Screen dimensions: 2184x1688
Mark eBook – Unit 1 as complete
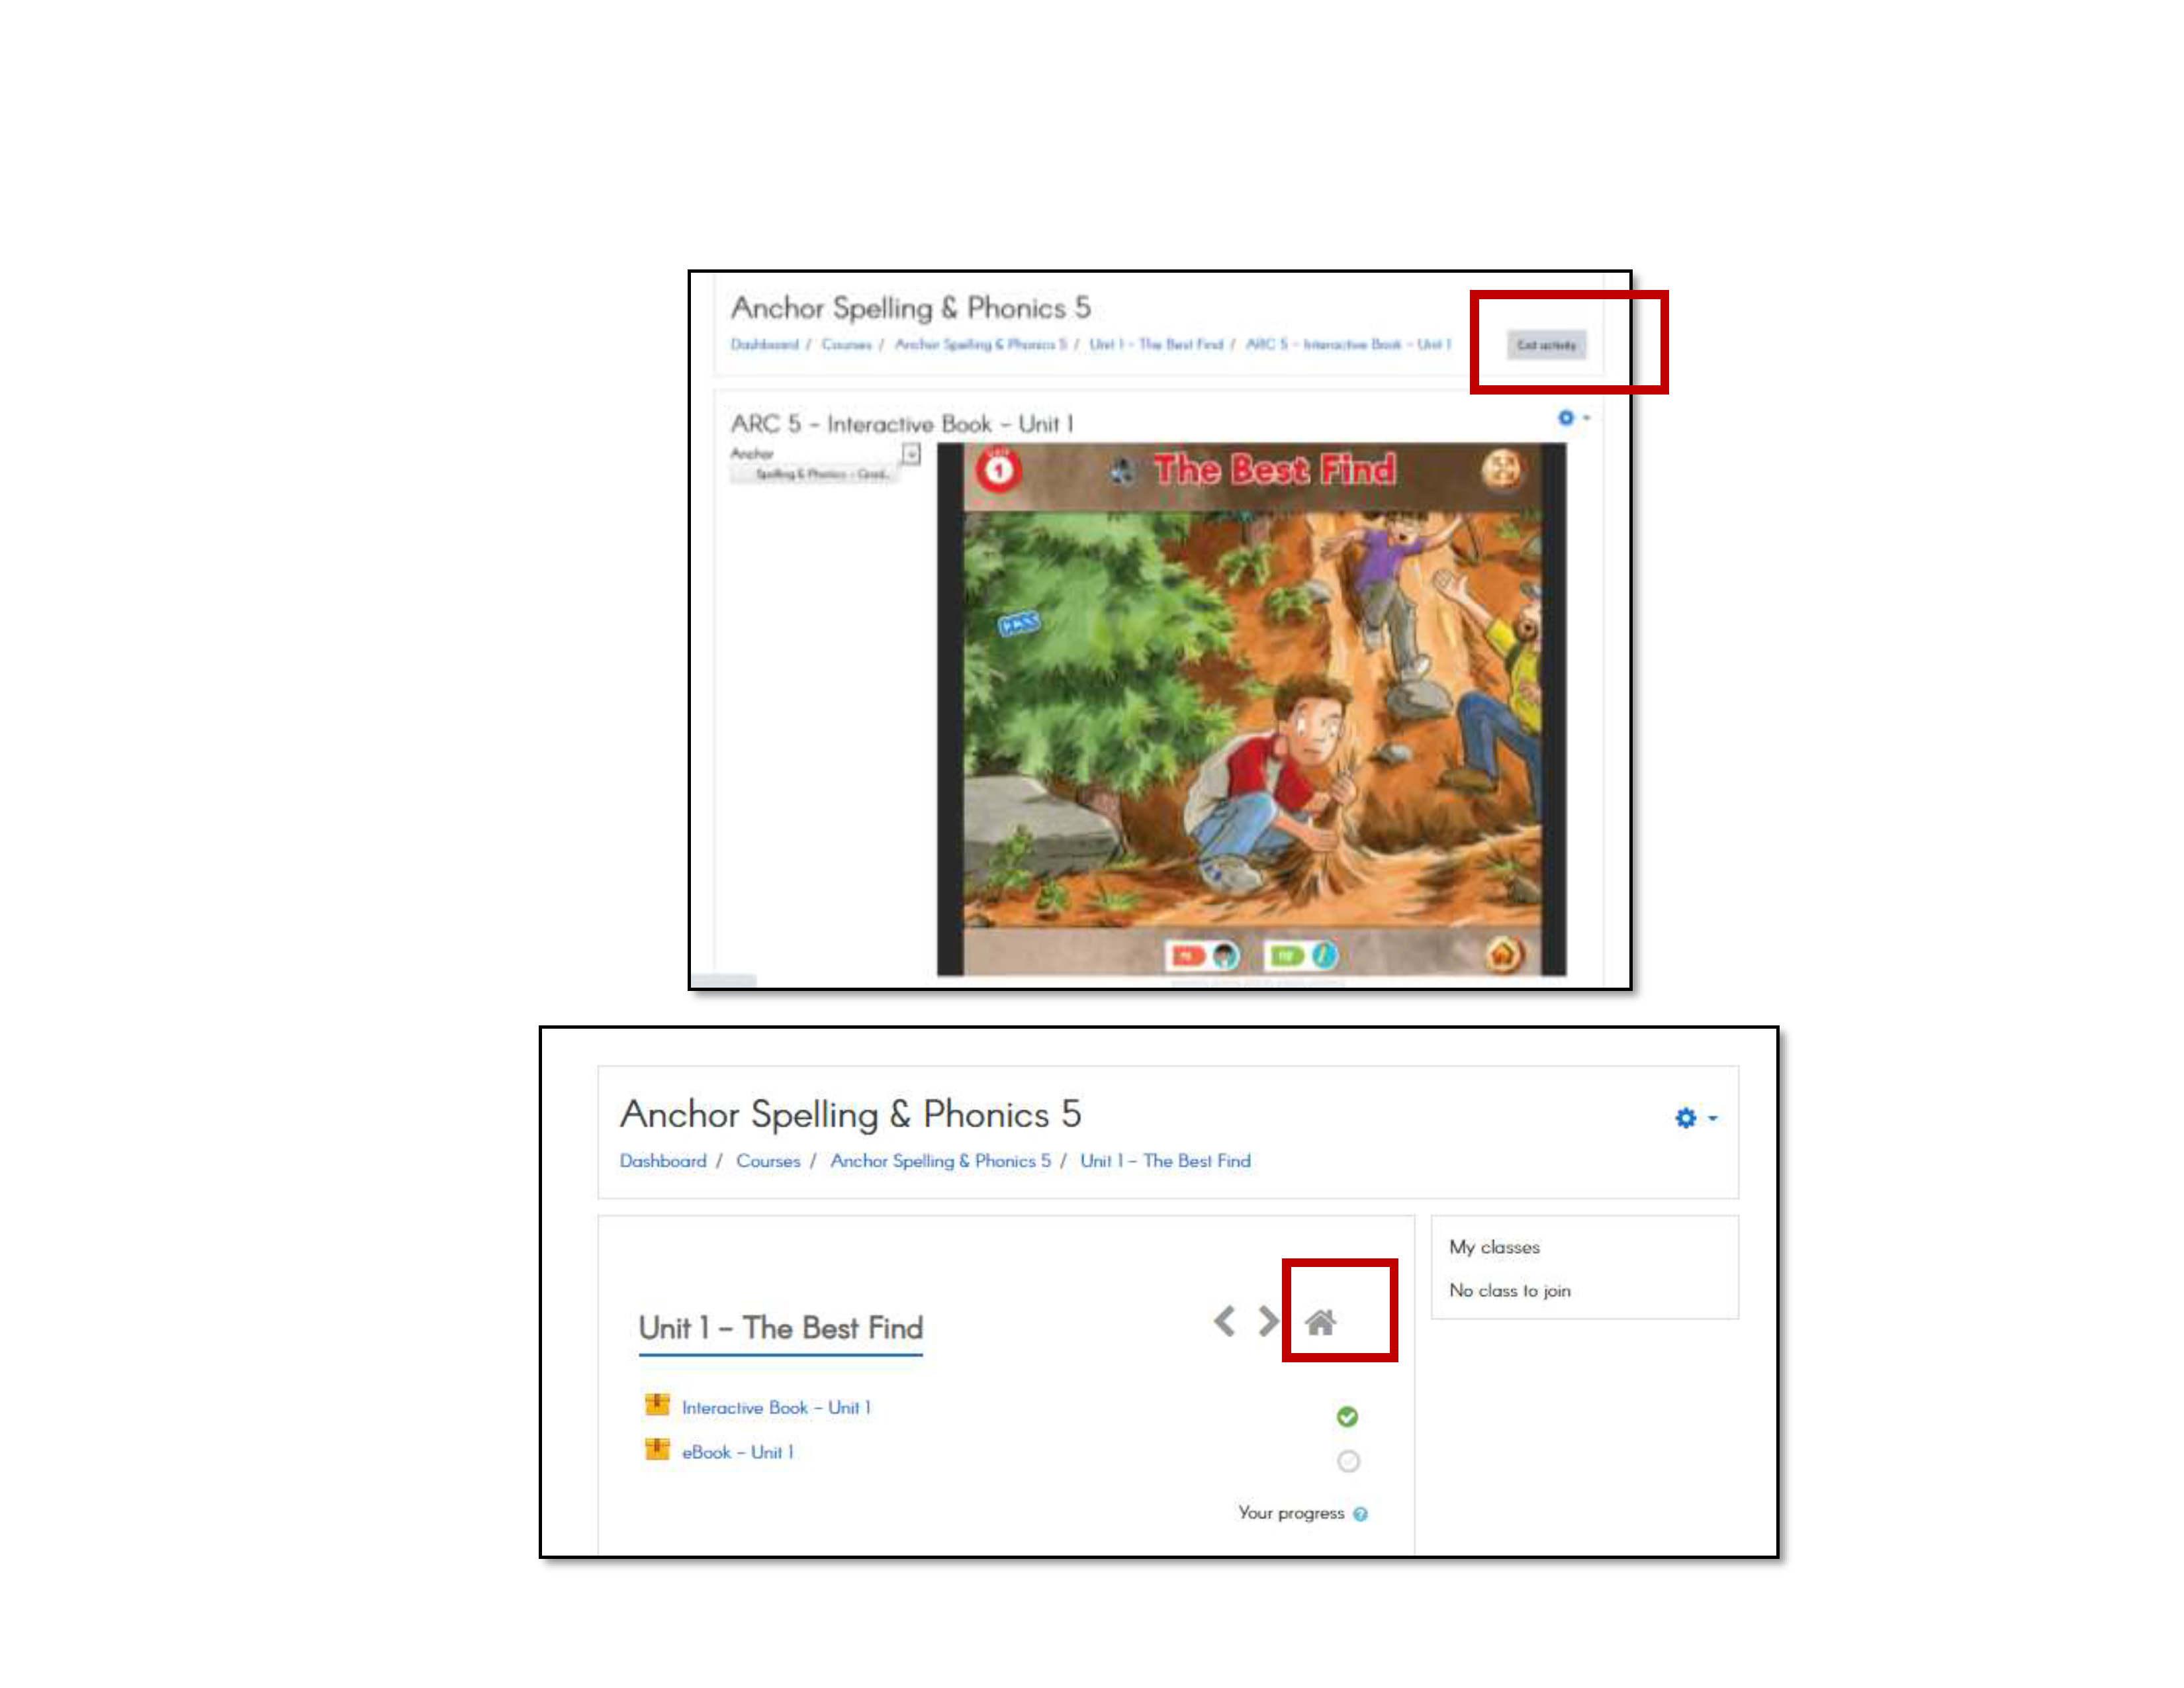[x=1348, y=1461]
